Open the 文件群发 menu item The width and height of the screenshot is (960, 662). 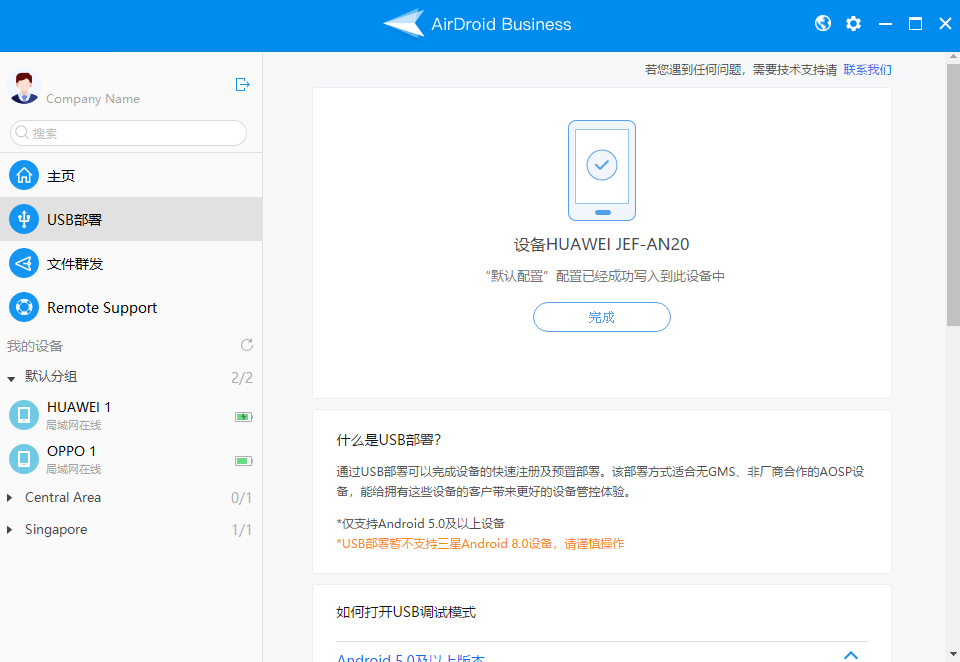(x=131, y=263)
